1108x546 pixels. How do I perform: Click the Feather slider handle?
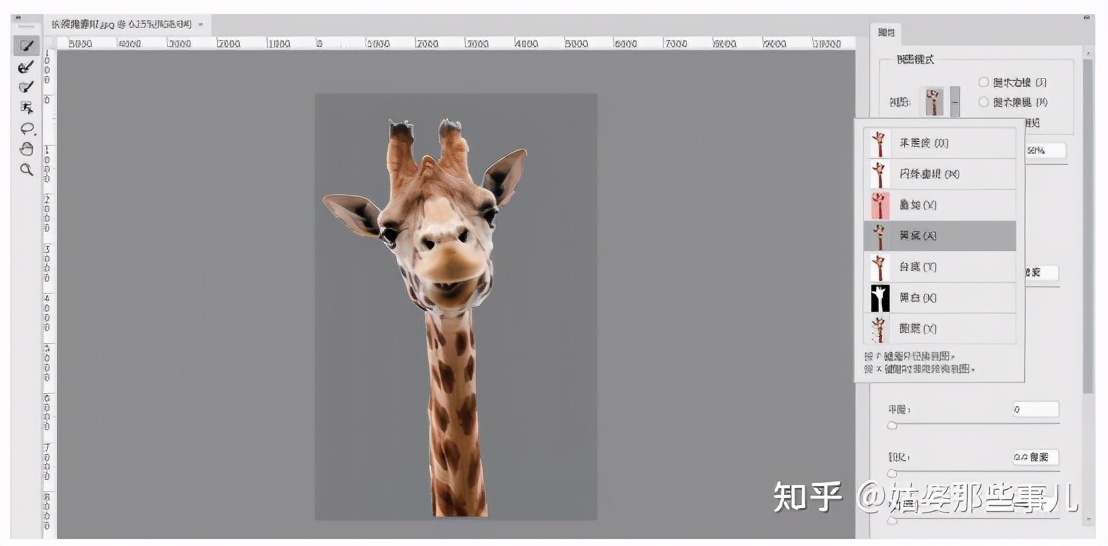click(892, 473)
